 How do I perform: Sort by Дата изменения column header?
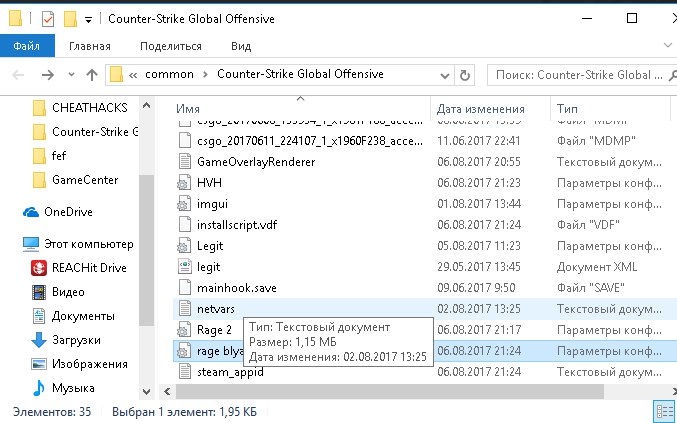[481, 109]
